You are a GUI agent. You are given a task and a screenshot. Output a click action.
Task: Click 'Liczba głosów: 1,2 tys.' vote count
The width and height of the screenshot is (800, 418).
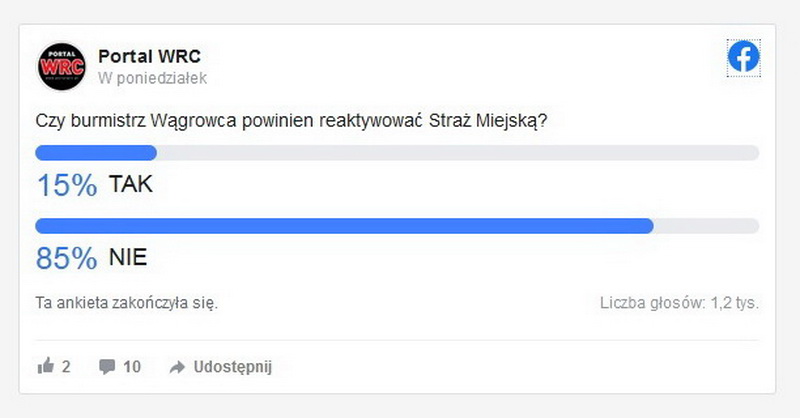tap(680, 303)
